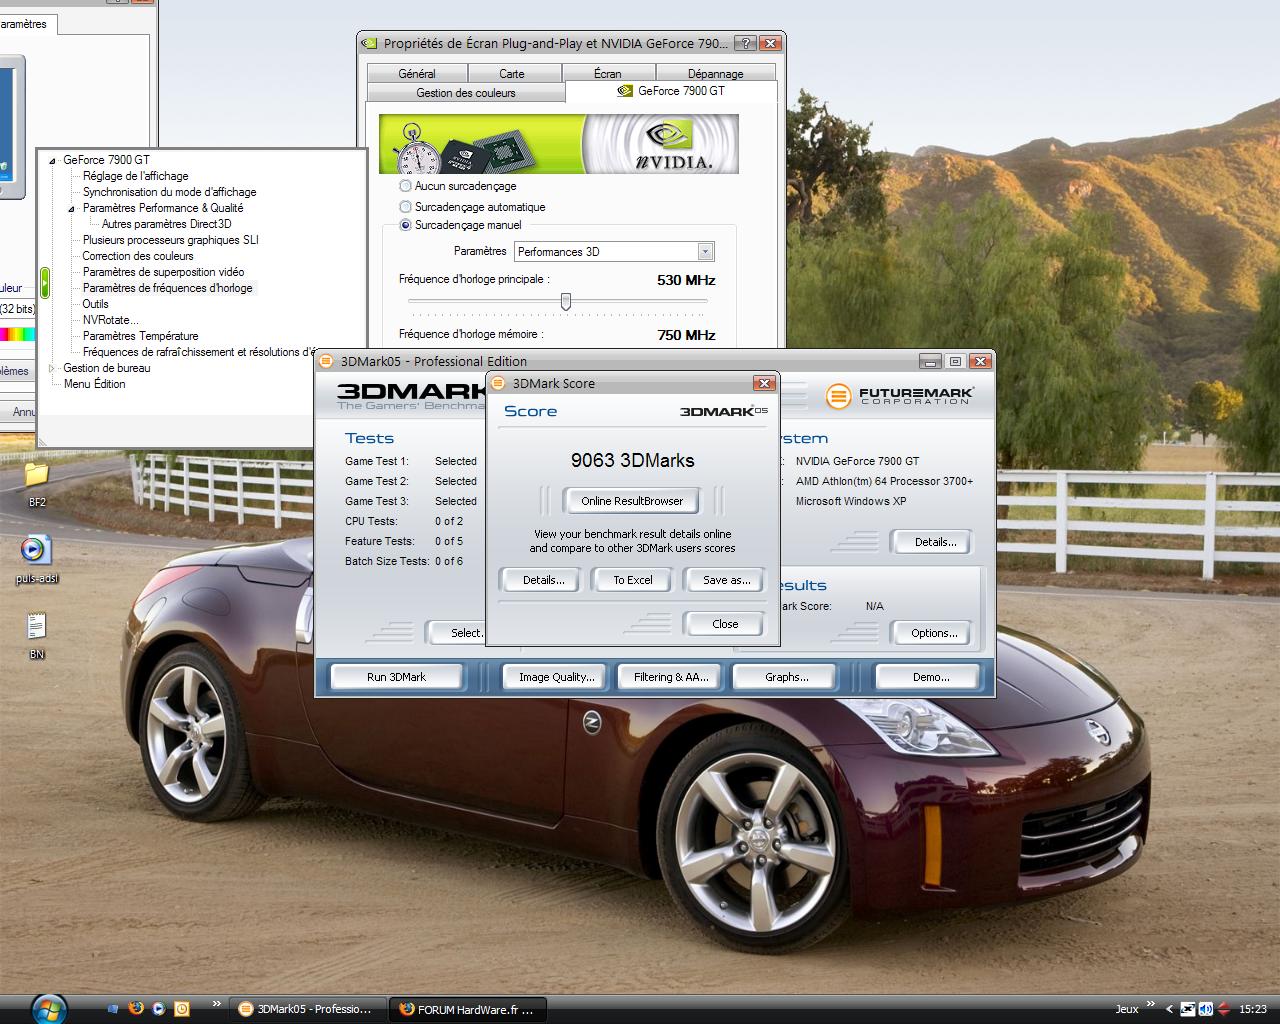The image size is (1280, 1024).
Task: Select Autres paramètres Direct3D item
Action: [166, 224]
